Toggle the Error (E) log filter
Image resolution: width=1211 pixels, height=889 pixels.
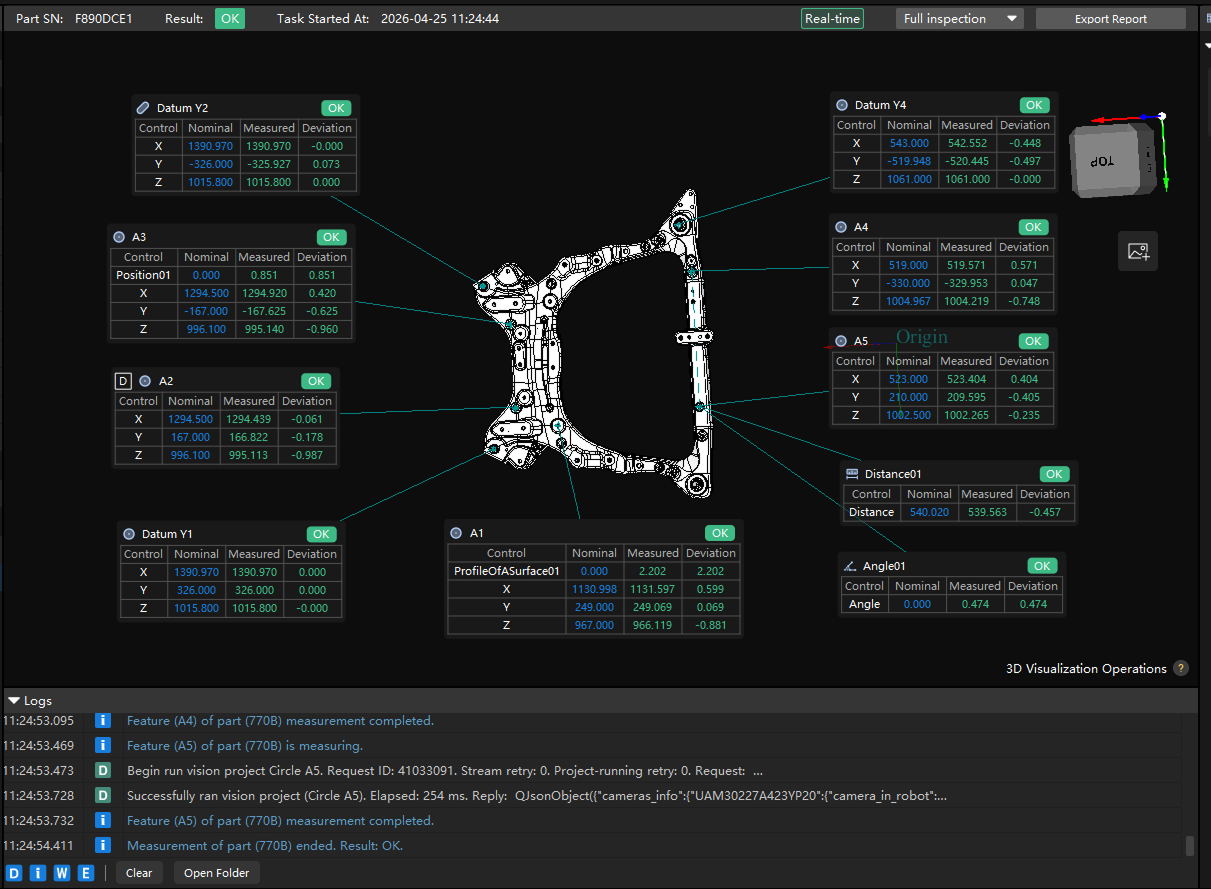pos(86,873)
